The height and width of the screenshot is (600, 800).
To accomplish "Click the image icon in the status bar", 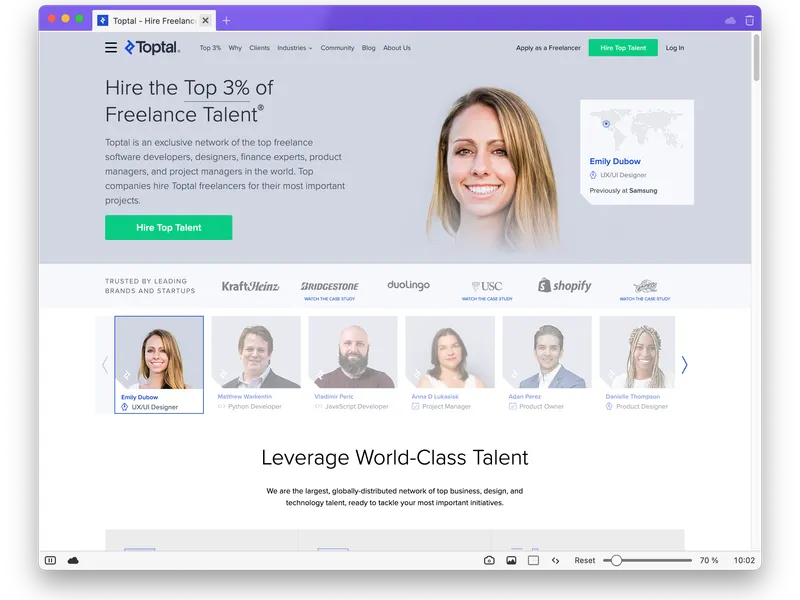I will [x=511, y=560].
